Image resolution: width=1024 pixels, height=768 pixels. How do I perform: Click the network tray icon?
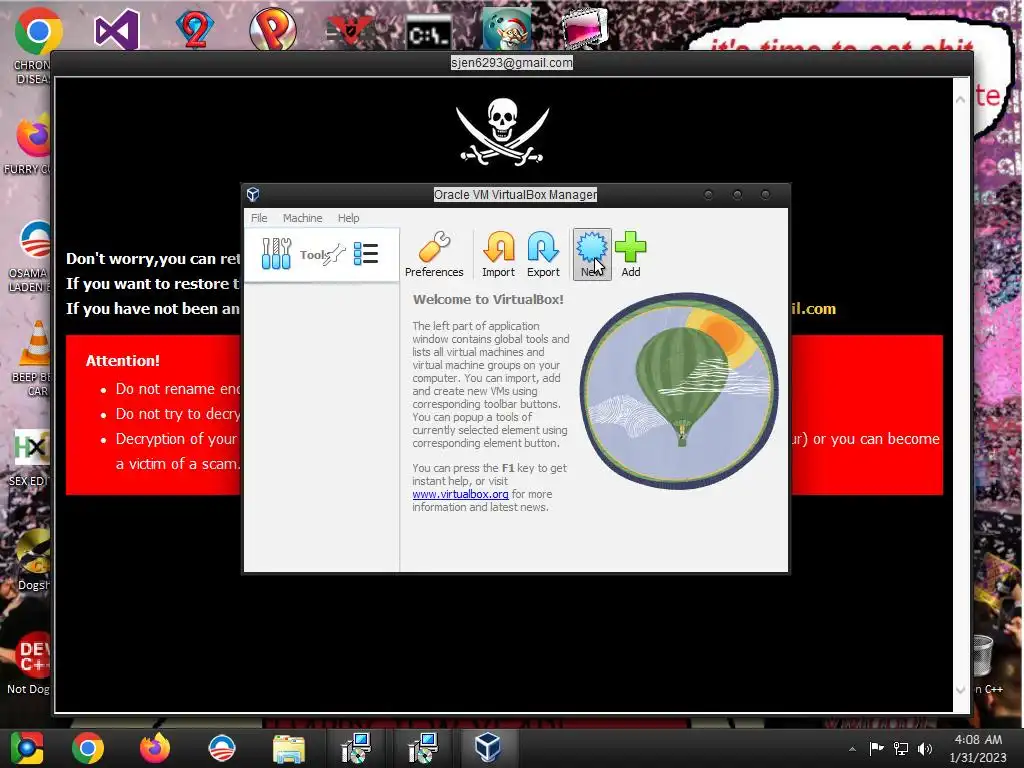[901, 748]
